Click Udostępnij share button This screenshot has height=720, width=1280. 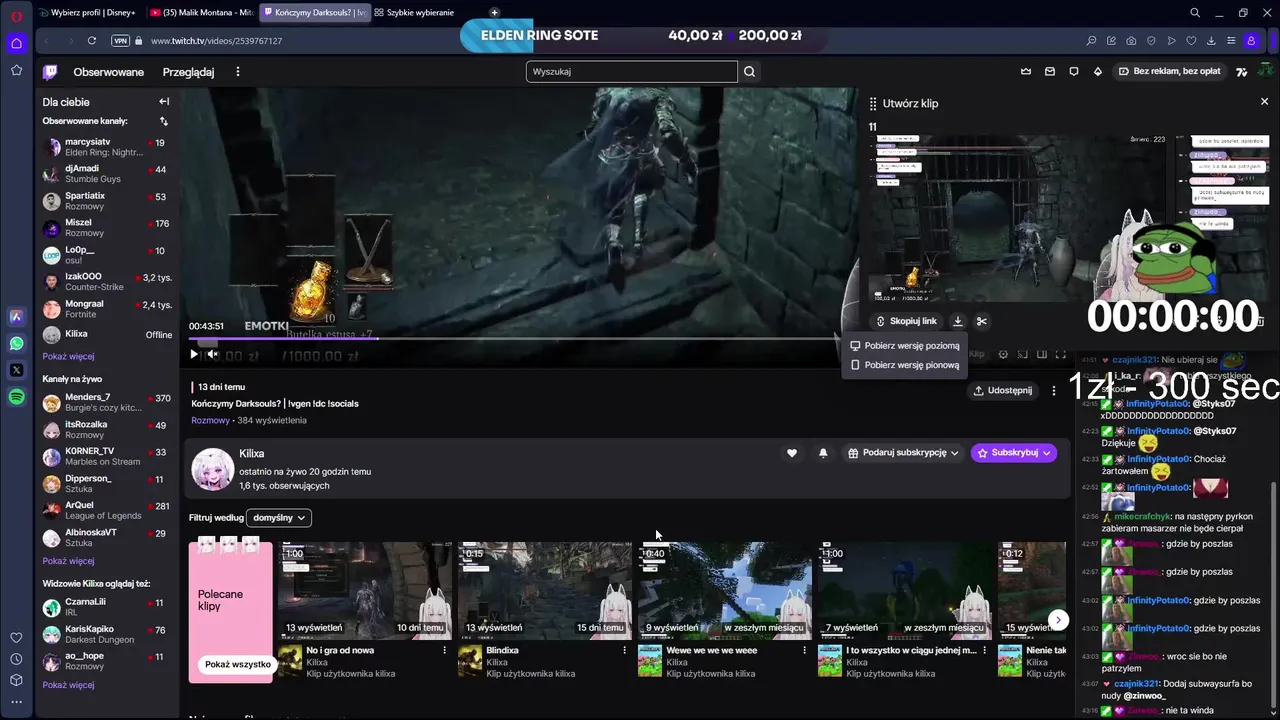click(x=1002, y=391)
